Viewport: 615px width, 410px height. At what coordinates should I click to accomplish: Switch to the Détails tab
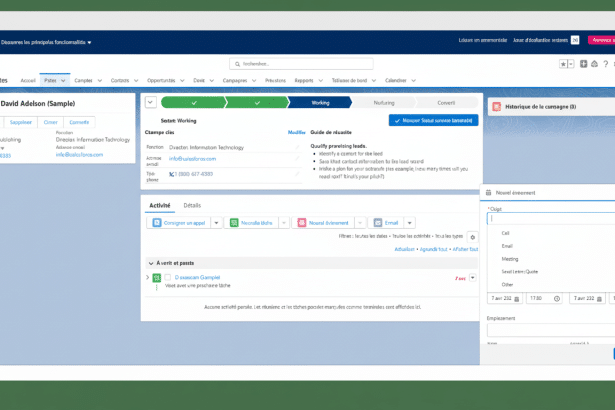192,205
